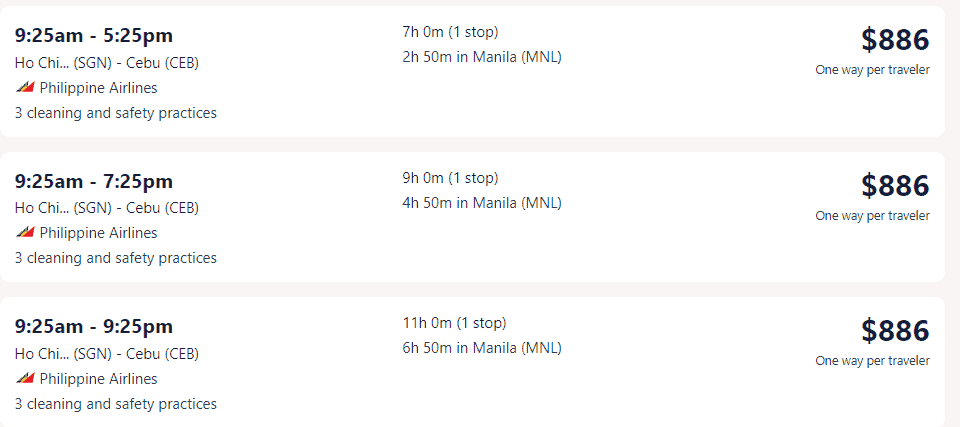960x427 pixels.
Task: Click 2h 50m in Manila layover text
Action: [x=482, y=57]
